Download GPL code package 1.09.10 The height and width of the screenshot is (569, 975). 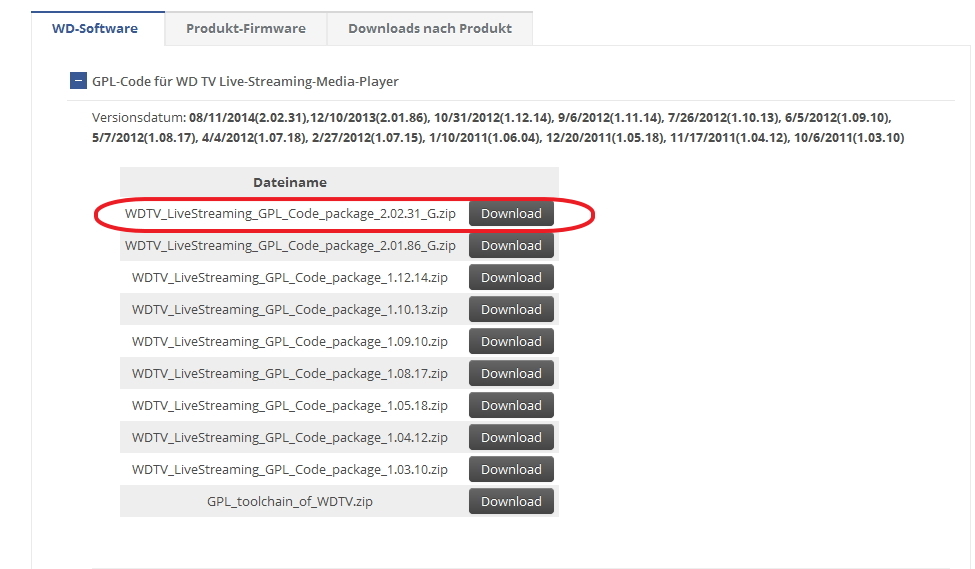point(511,341)
